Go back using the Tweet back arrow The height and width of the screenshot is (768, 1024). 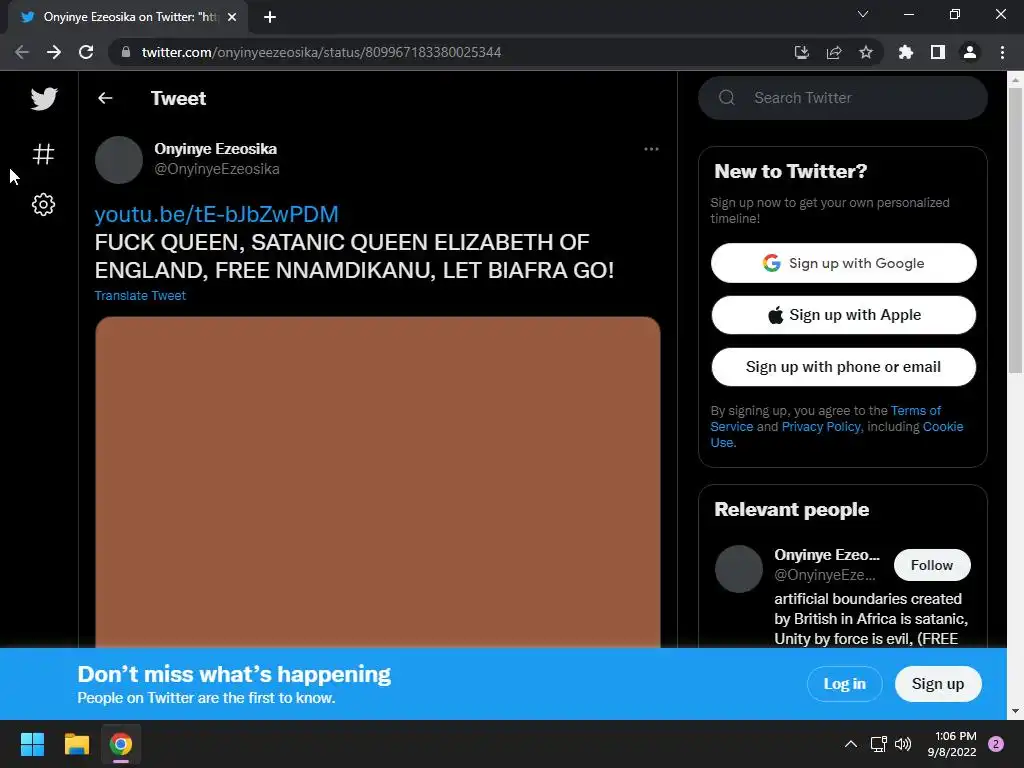[105, 98]
